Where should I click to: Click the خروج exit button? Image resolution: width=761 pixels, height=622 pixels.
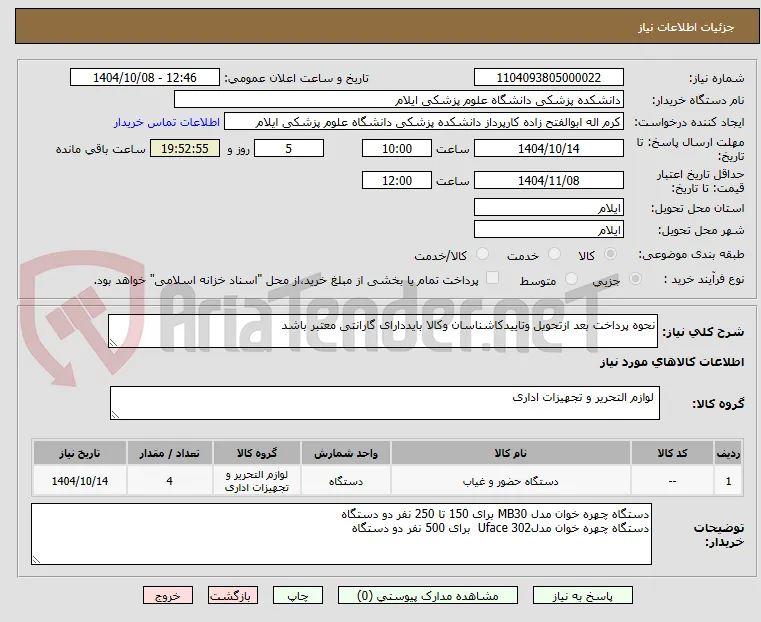(x=168, y=596)
